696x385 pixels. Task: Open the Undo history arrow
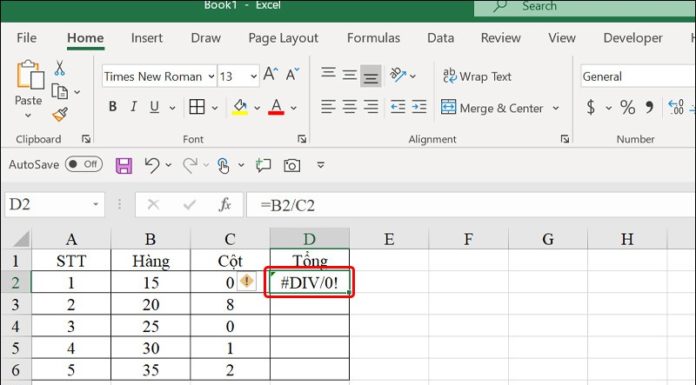click(169, 165)
